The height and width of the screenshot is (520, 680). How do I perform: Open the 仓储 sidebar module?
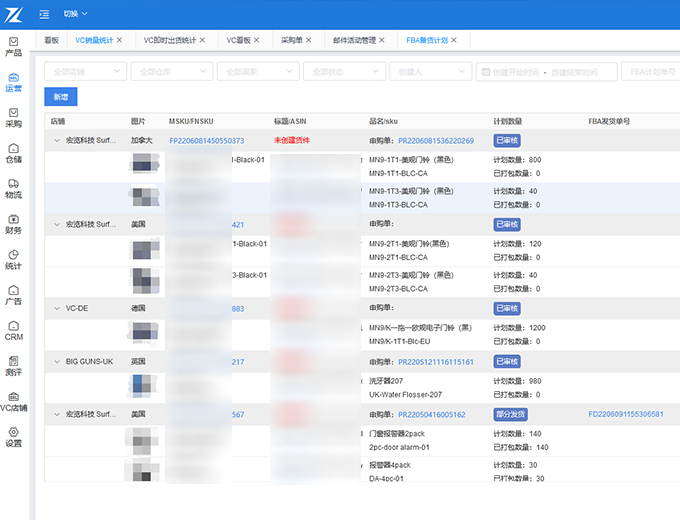point(13,154)
